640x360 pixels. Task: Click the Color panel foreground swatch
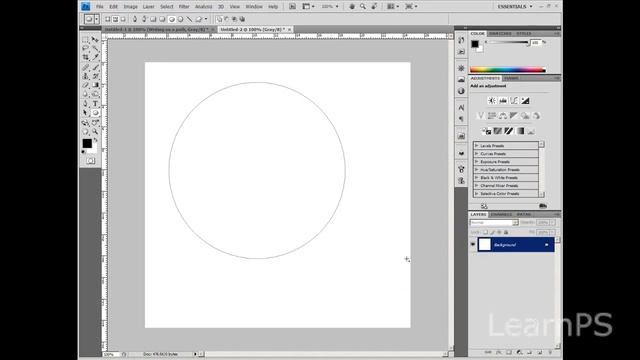[475, 44]
